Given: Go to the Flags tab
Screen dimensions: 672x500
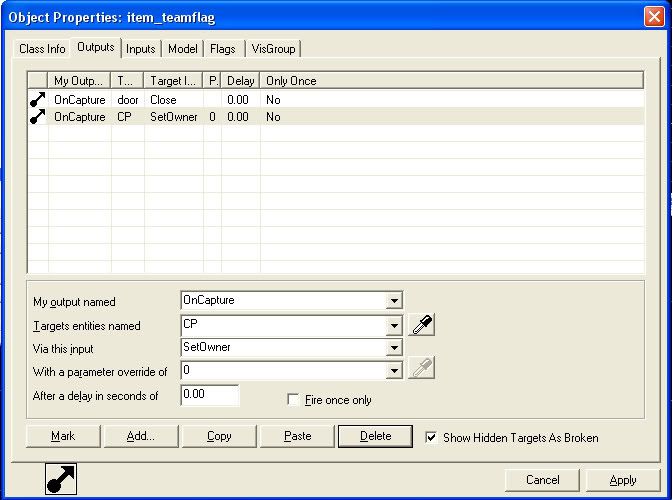Looking at the screenshot, I should coord(221,49).
